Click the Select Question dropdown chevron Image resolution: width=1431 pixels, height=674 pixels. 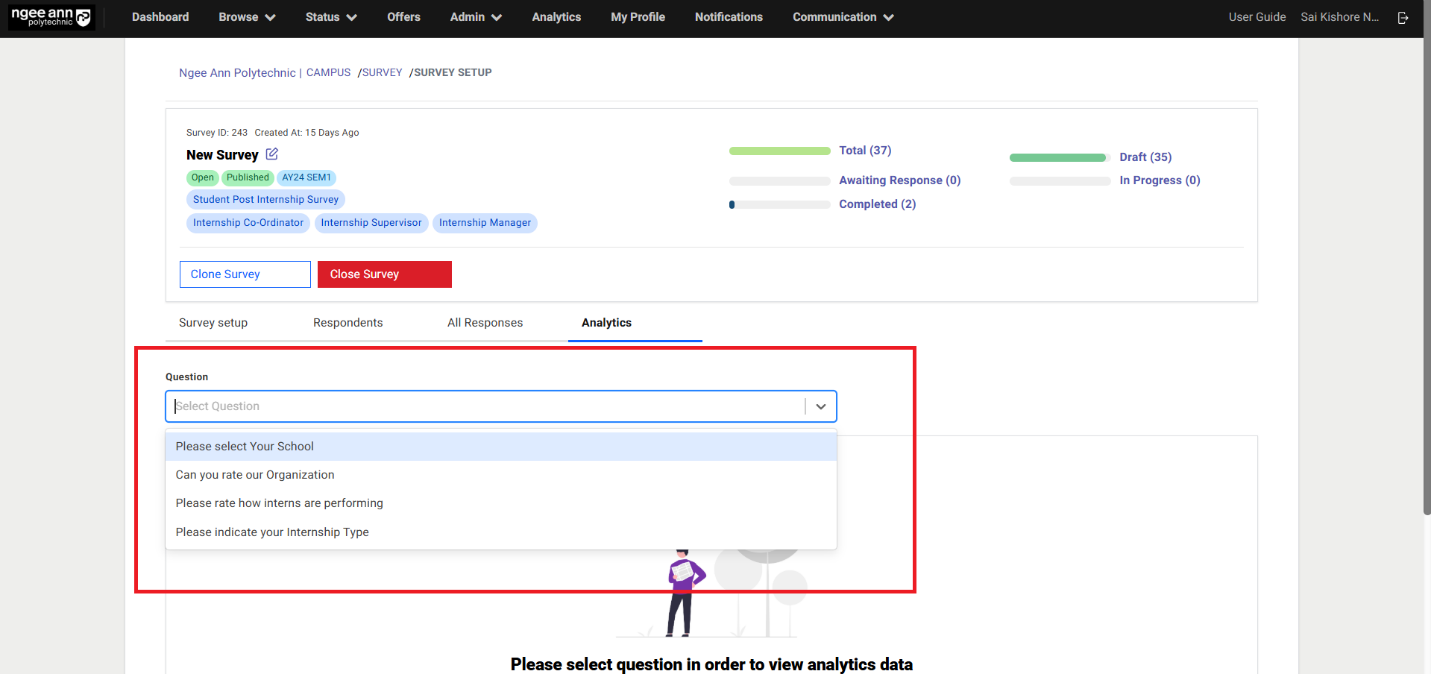(821, 407)
